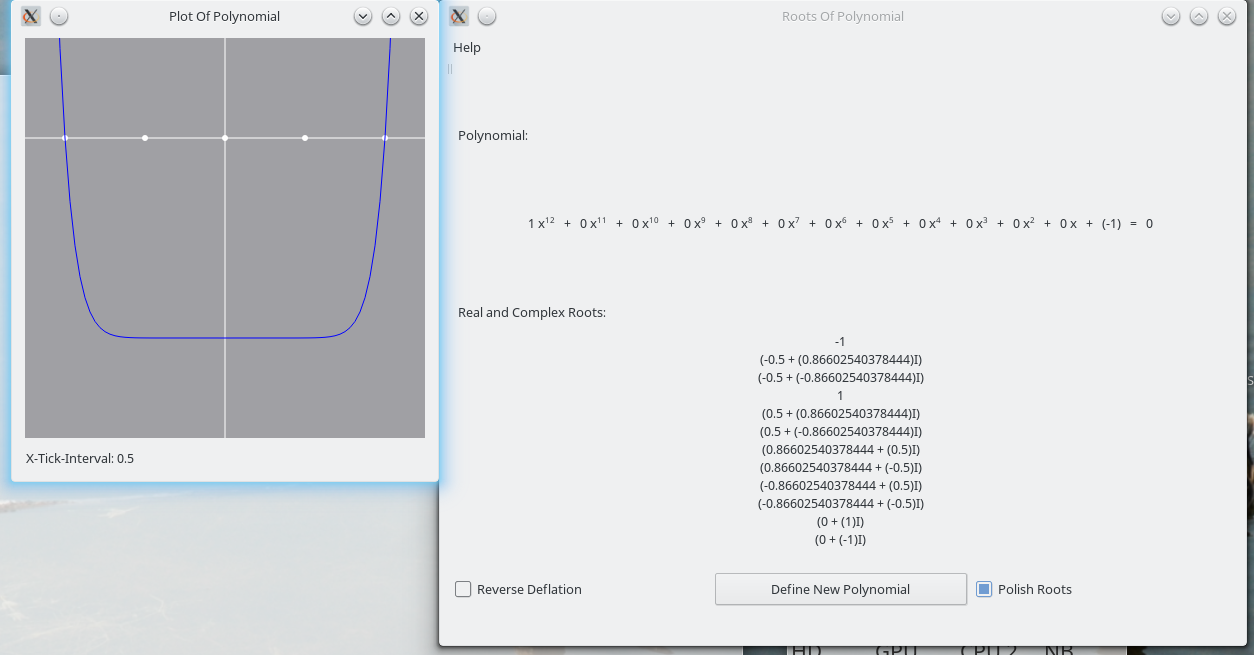The width and height of the screenshot is (1254, 655).
Task: Pin the Roots Of Polynomial window to all desktops
Action: click(x=487, y=16)
